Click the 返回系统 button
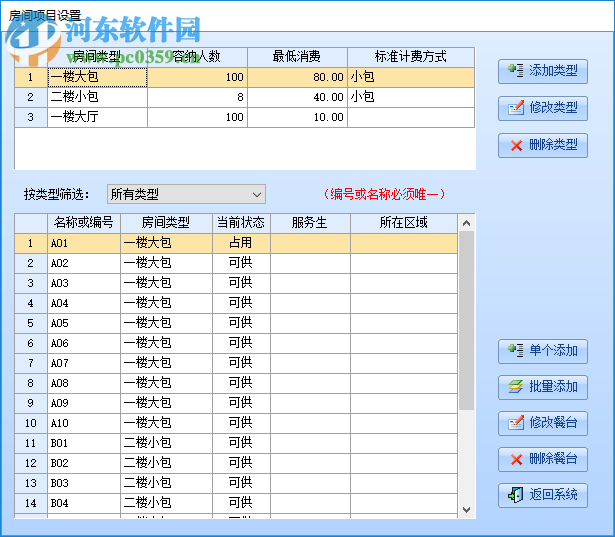The height and width of the screenshot is (537, 615). (543, 495)
